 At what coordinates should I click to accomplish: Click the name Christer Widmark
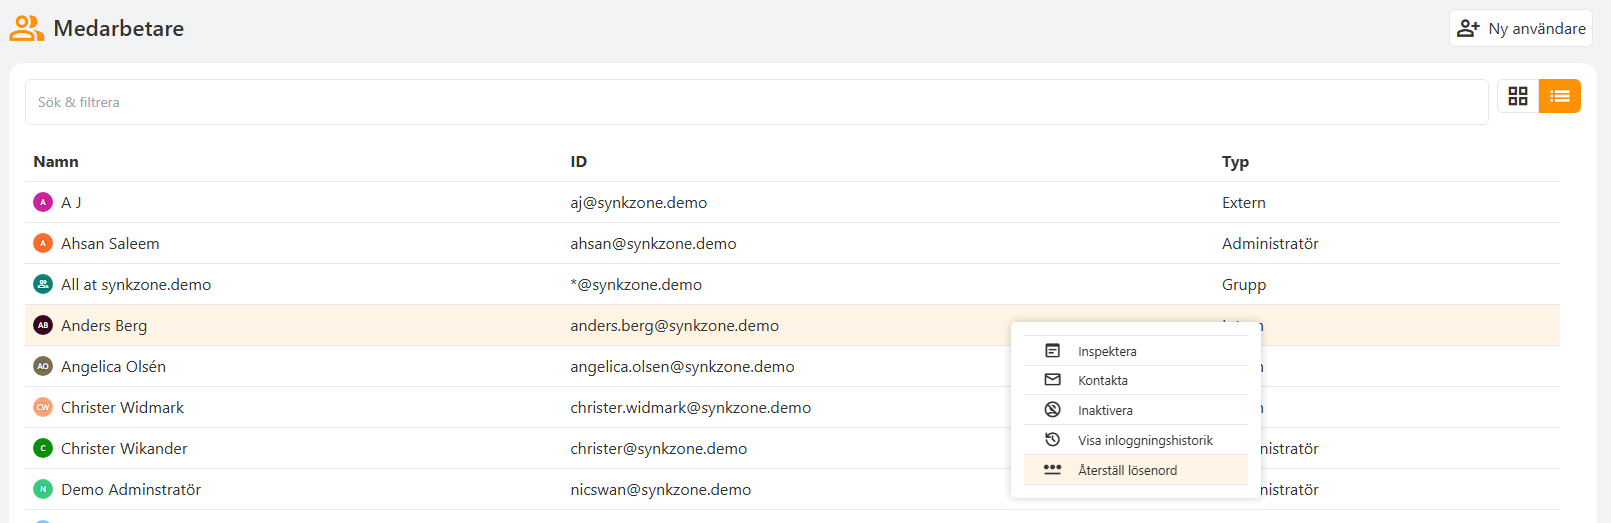click(122, 407)
